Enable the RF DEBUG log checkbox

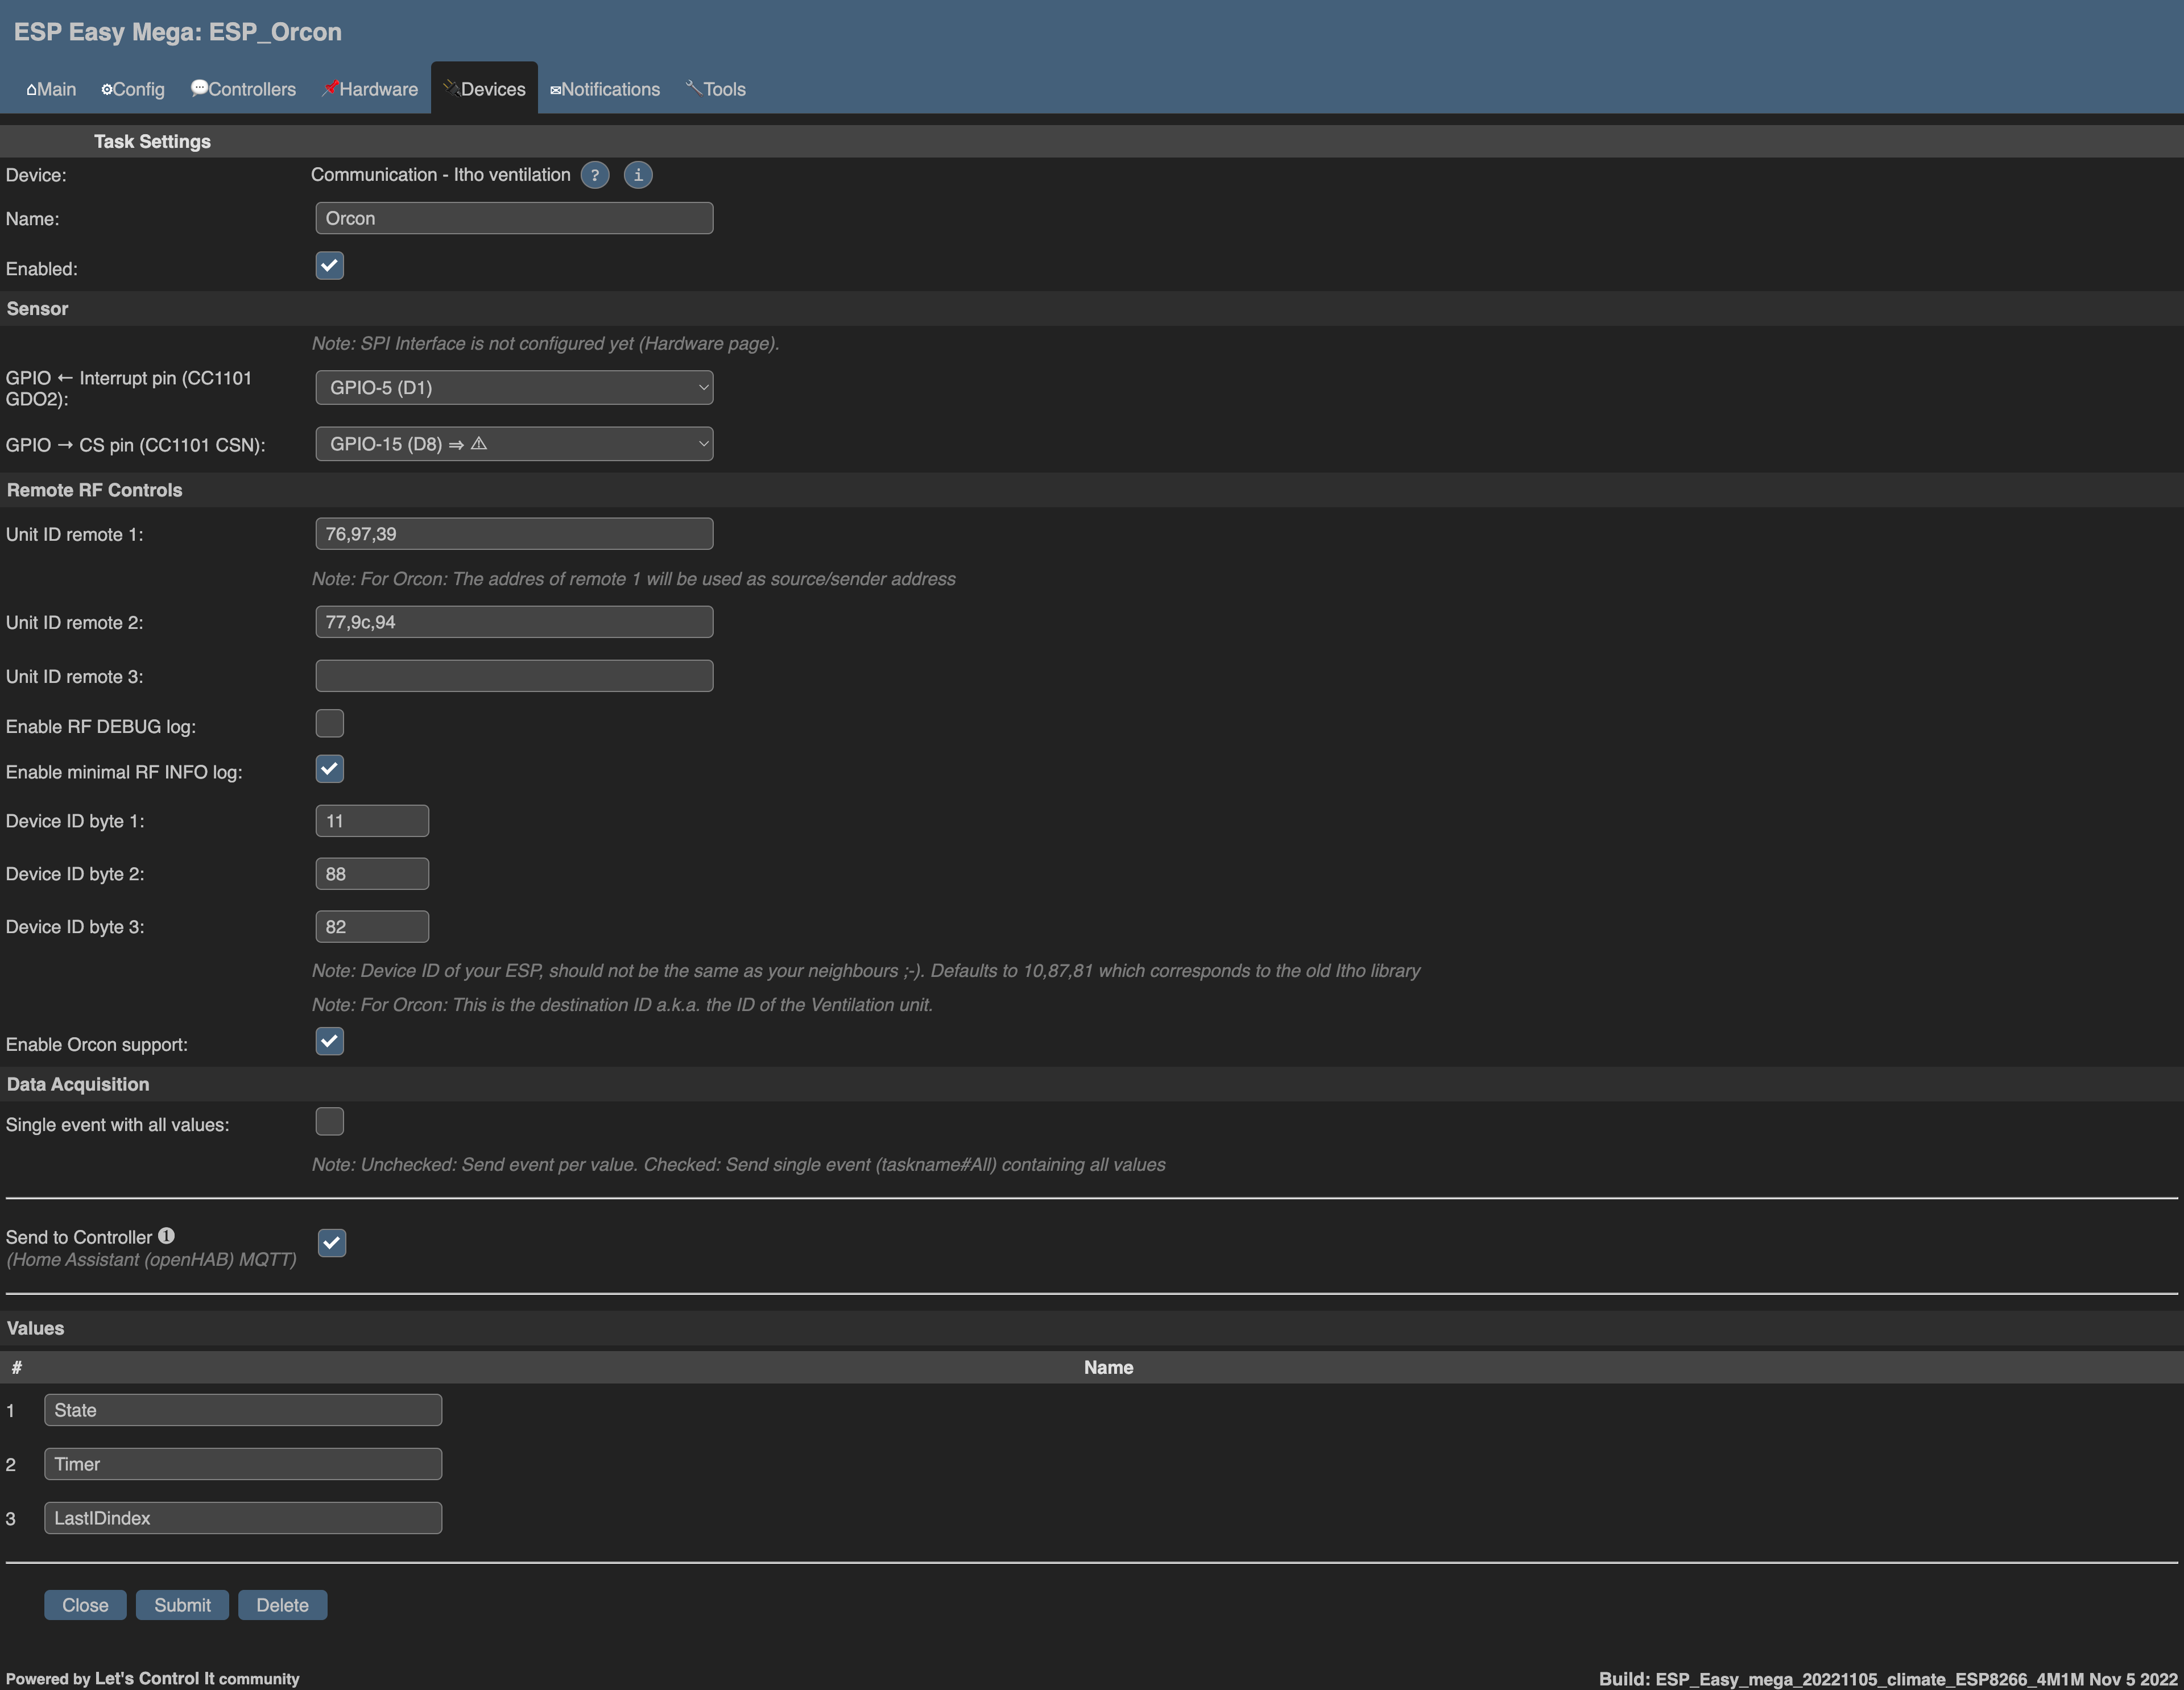click(329, 722)
